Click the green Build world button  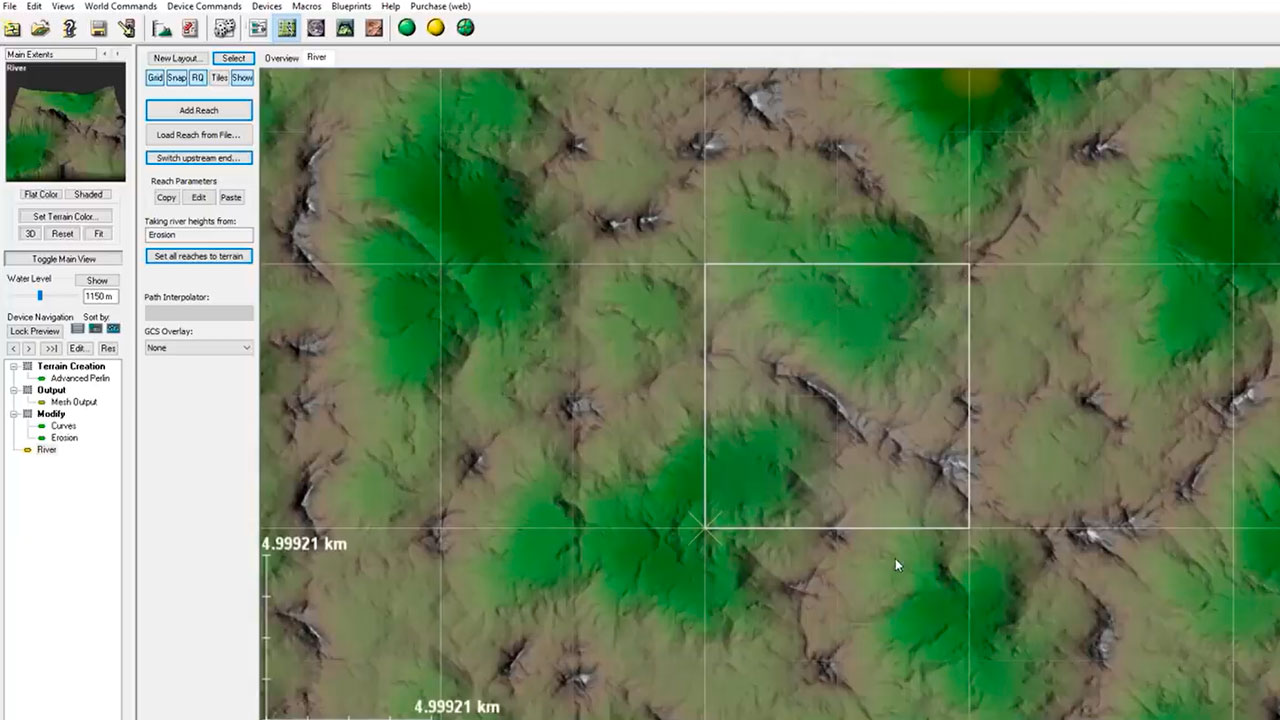point(407,28)
